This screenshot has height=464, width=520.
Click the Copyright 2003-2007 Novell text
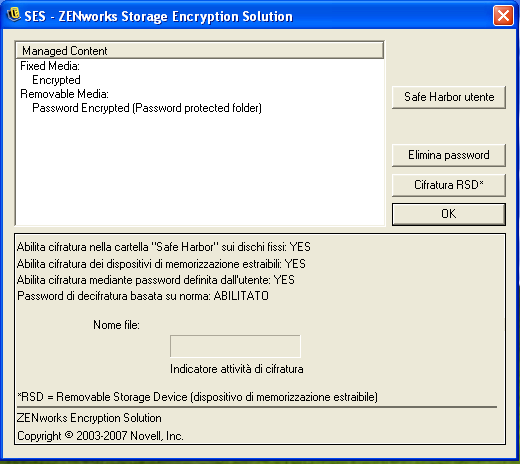point(100,436)
